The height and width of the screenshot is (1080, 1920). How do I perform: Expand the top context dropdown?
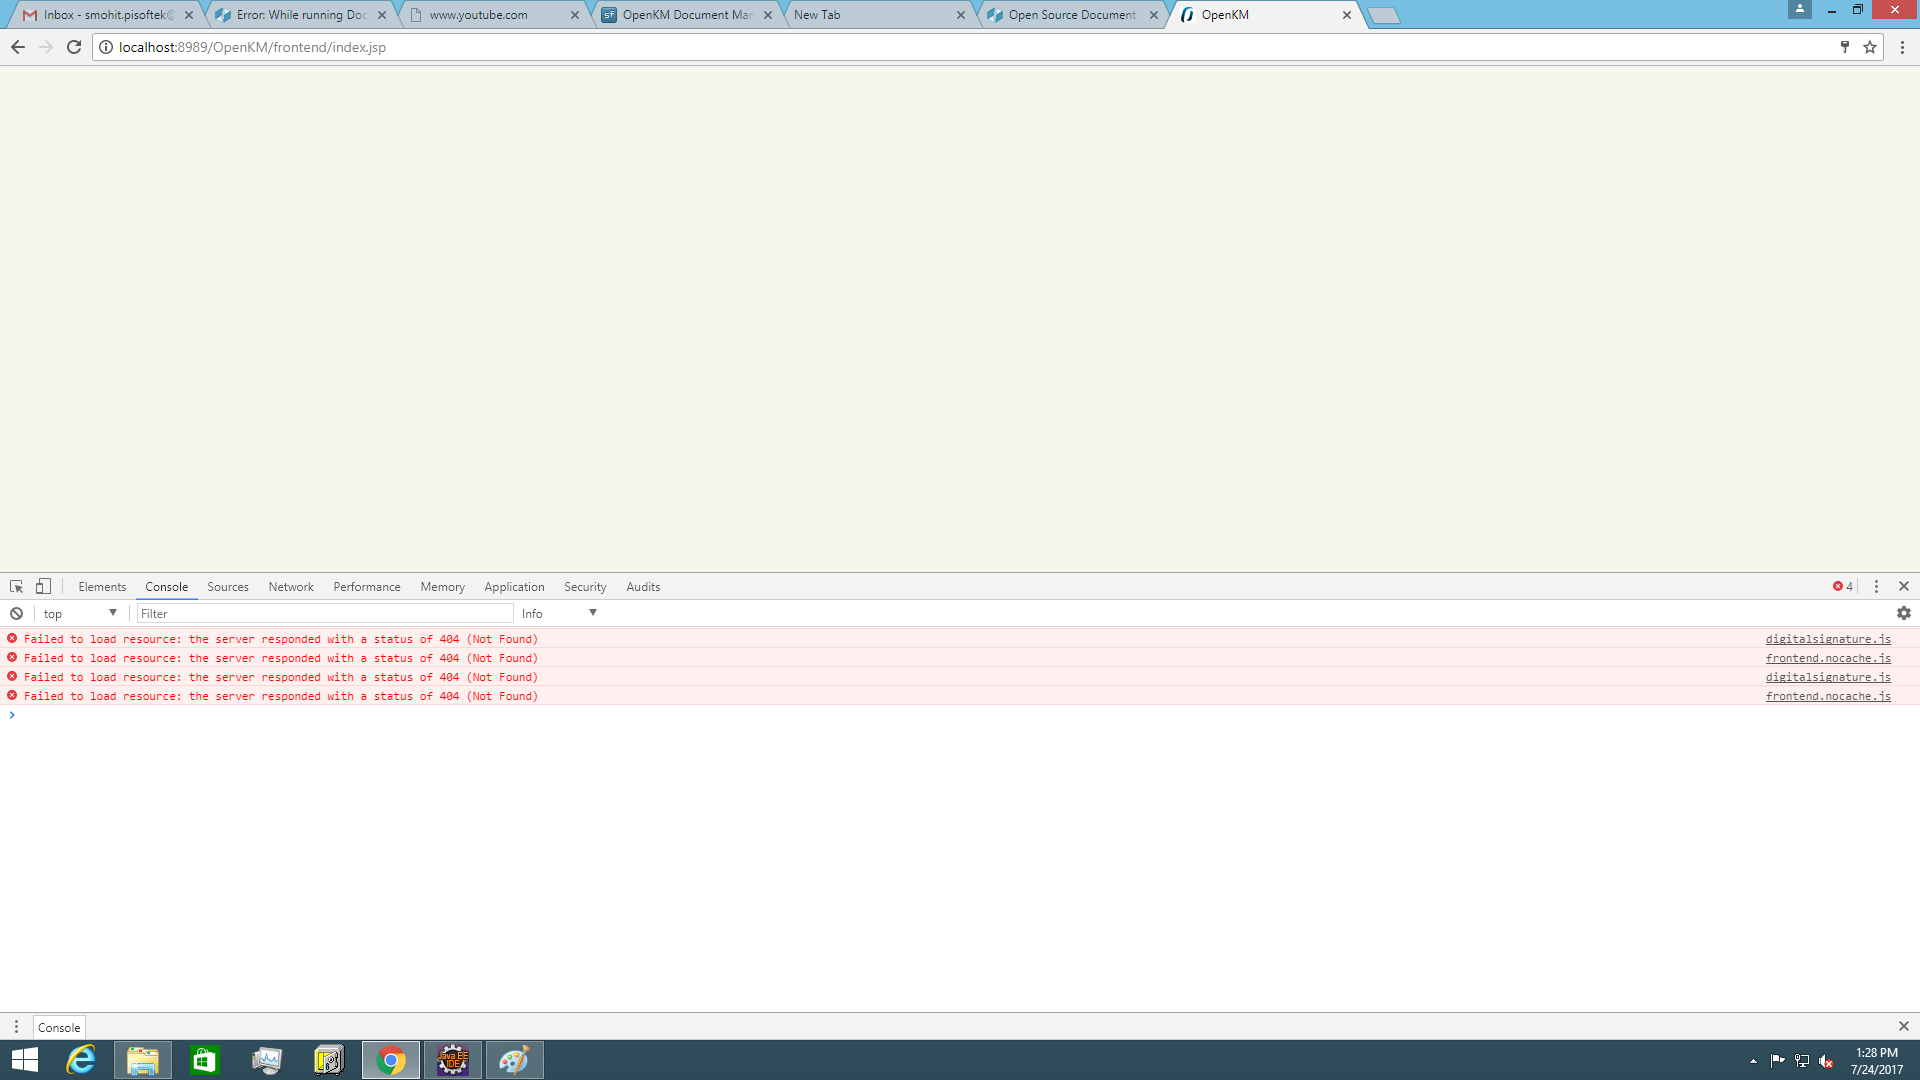pos(80,613)
